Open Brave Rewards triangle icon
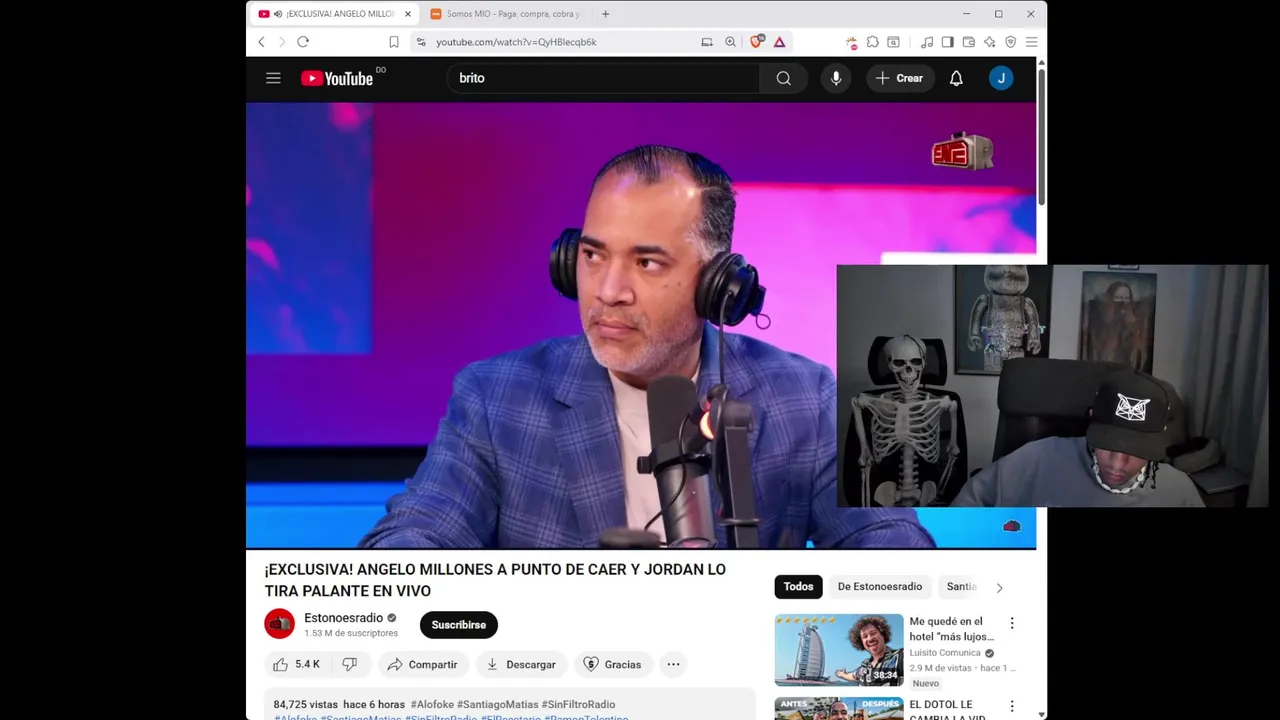Viewport: 1280px width, 720px height. 779,42
